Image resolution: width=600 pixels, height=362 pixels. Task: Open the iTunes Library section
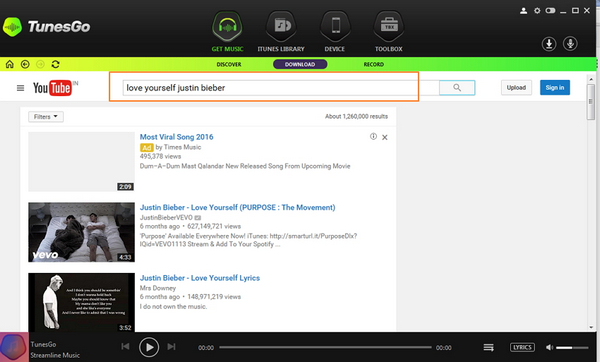281,32
